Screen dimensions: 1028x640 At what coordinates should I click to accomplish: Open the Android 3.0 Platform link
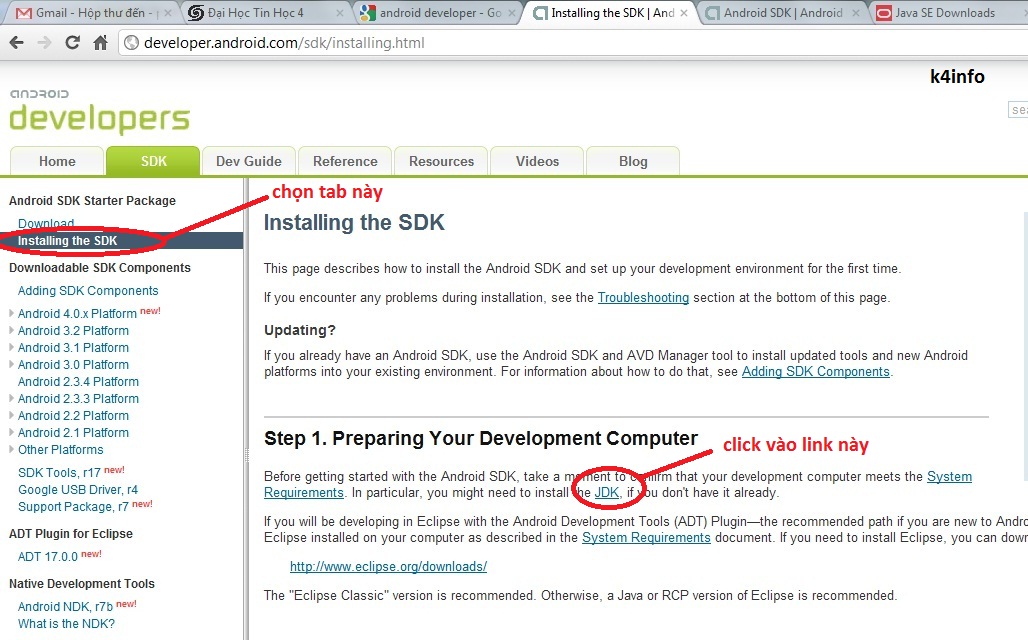(73, 365)
